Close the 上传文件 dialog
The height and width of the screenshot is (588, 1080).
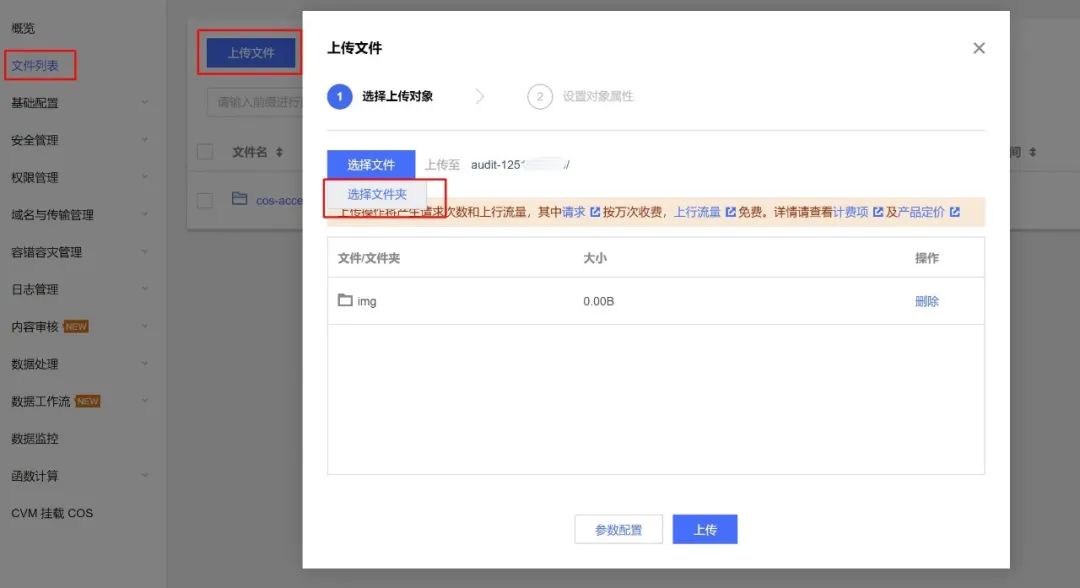pyautogui.click(x=979, y=48)
